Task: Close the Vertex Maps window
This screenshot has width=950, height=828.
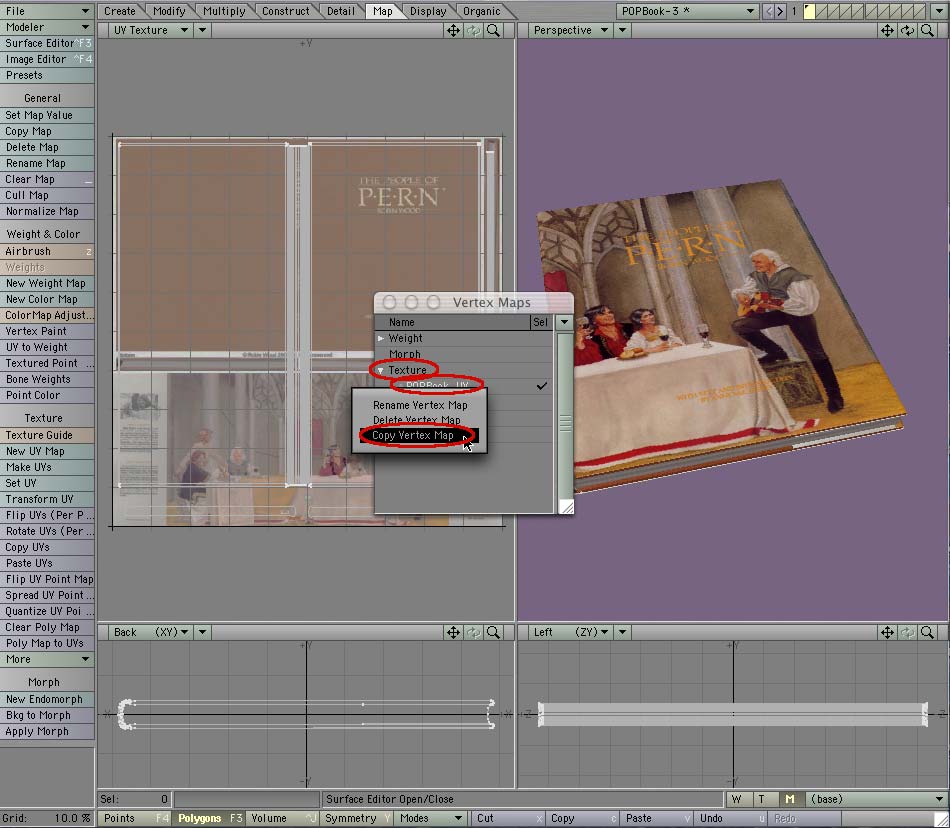Action: pos(390,302)
